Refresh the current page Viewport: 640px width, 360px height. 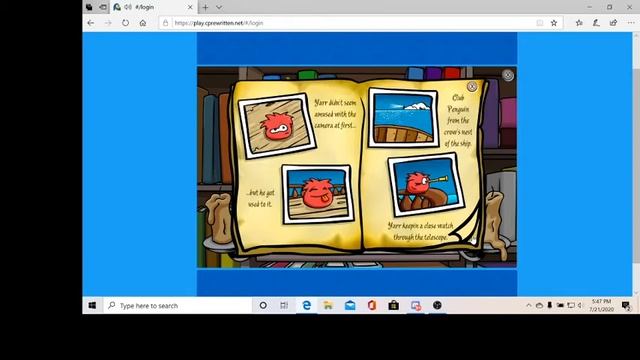click(x=125, y=23)
